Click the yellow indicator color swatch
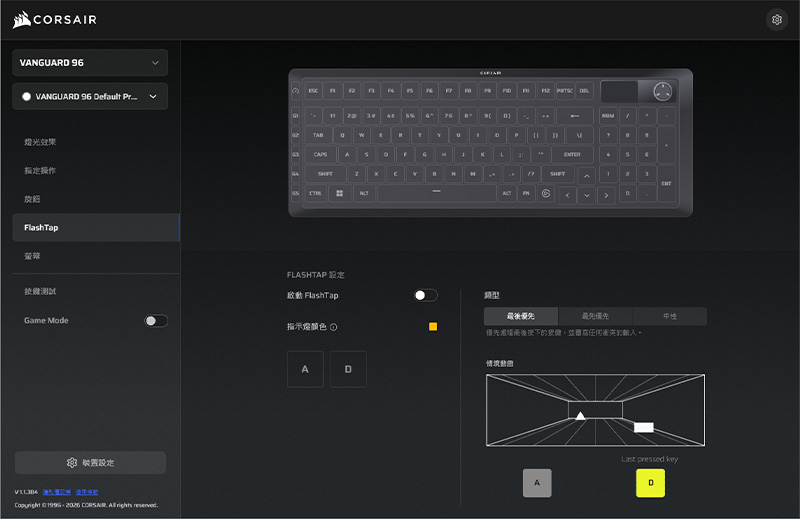 [433, 327]
